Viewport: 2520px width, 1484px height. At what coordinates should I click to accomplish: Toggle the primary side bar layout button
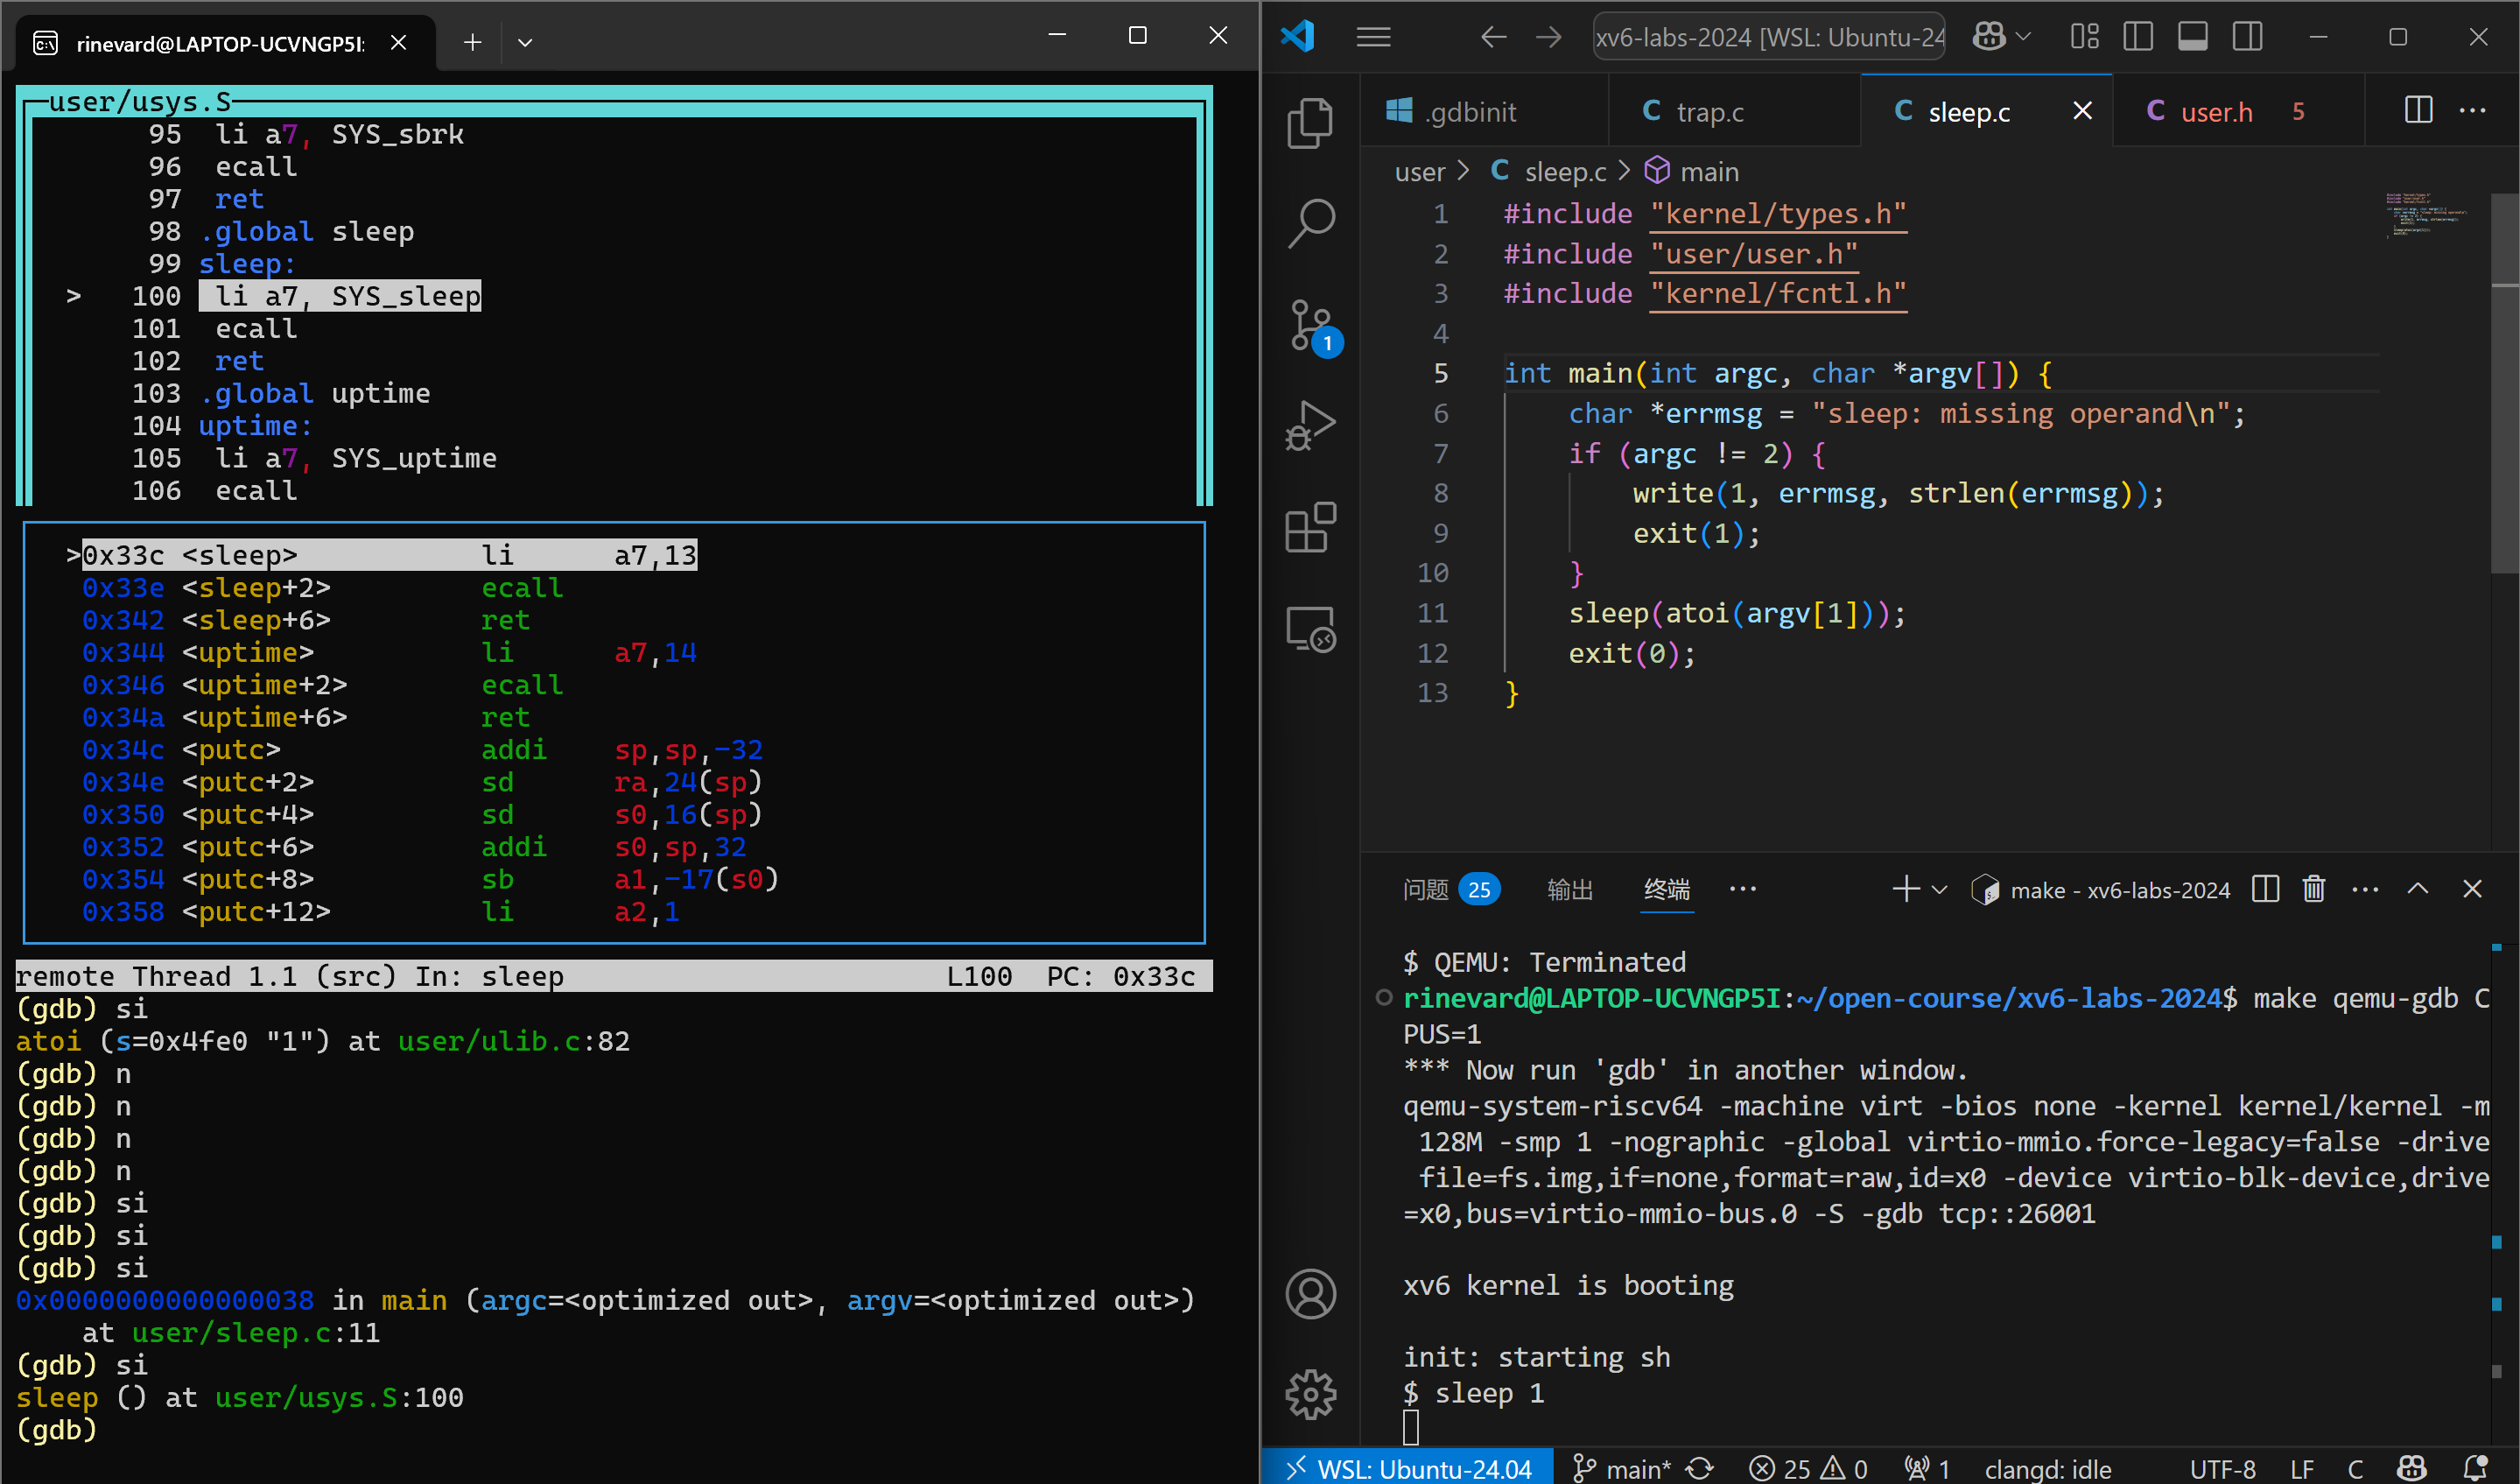tap(2137, 37)
